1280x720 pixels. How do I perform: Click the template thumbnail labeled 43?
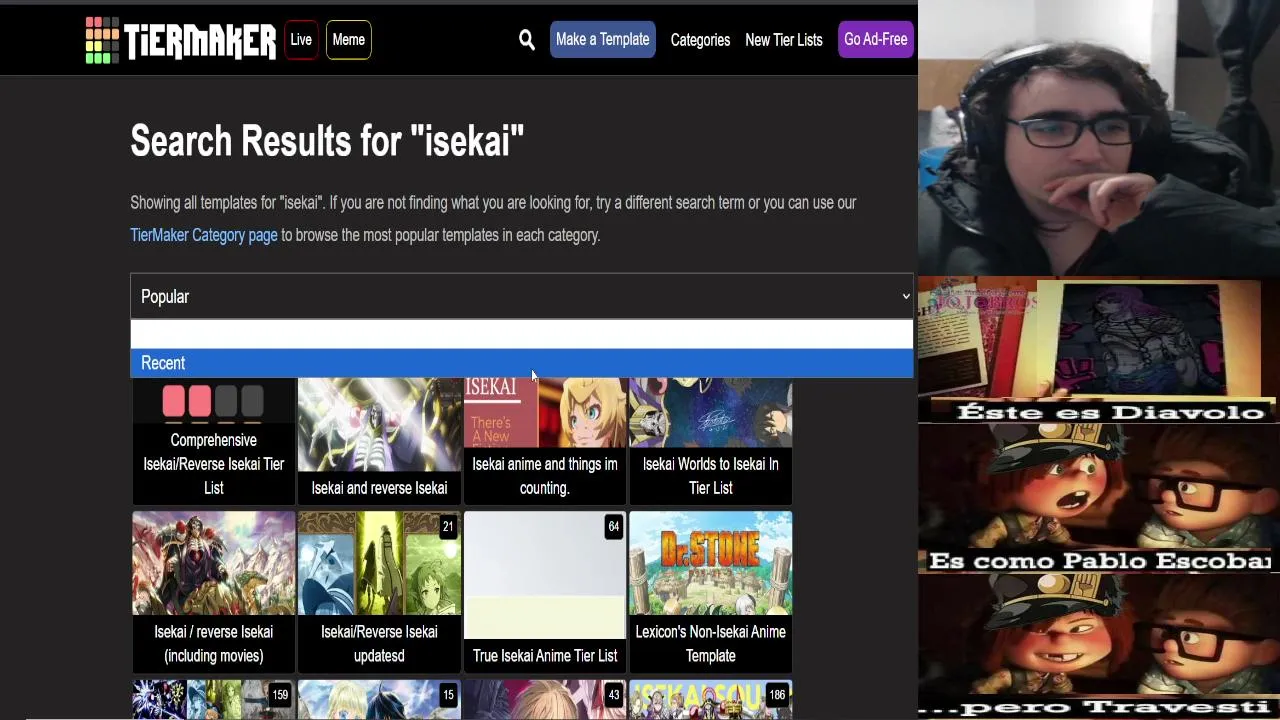[545, 699]
